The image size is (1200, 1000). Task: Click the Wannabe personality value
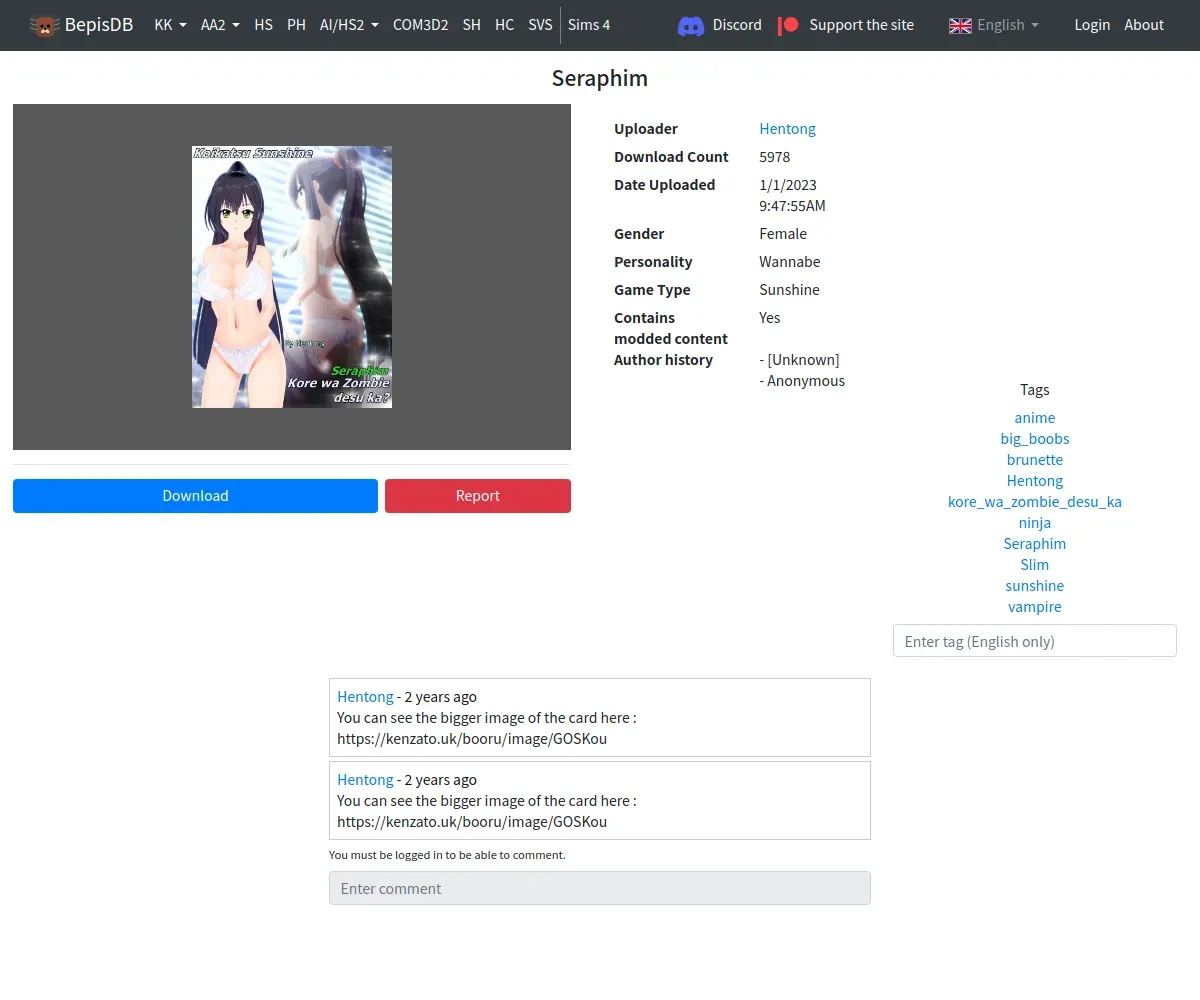[790, 262]
